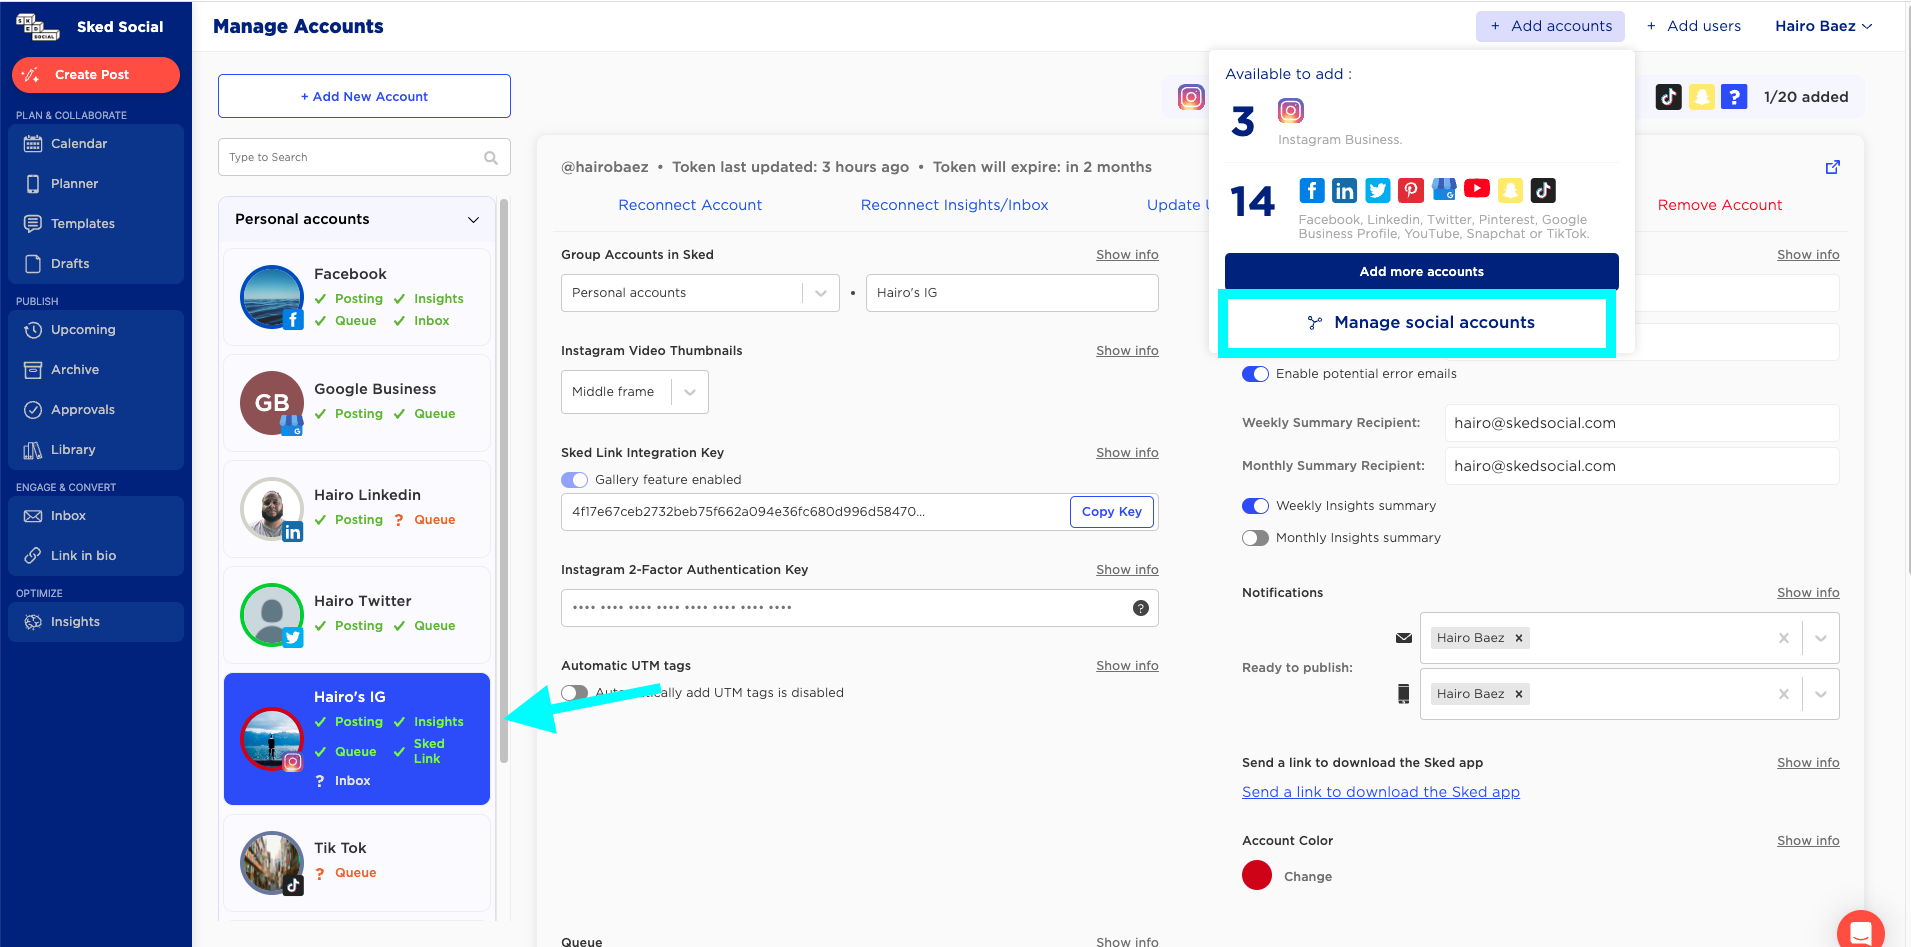The height and width of the screenshot is (947, 1911).
Task: Select the Hairo Linkedin account
Action: [357, 509]
